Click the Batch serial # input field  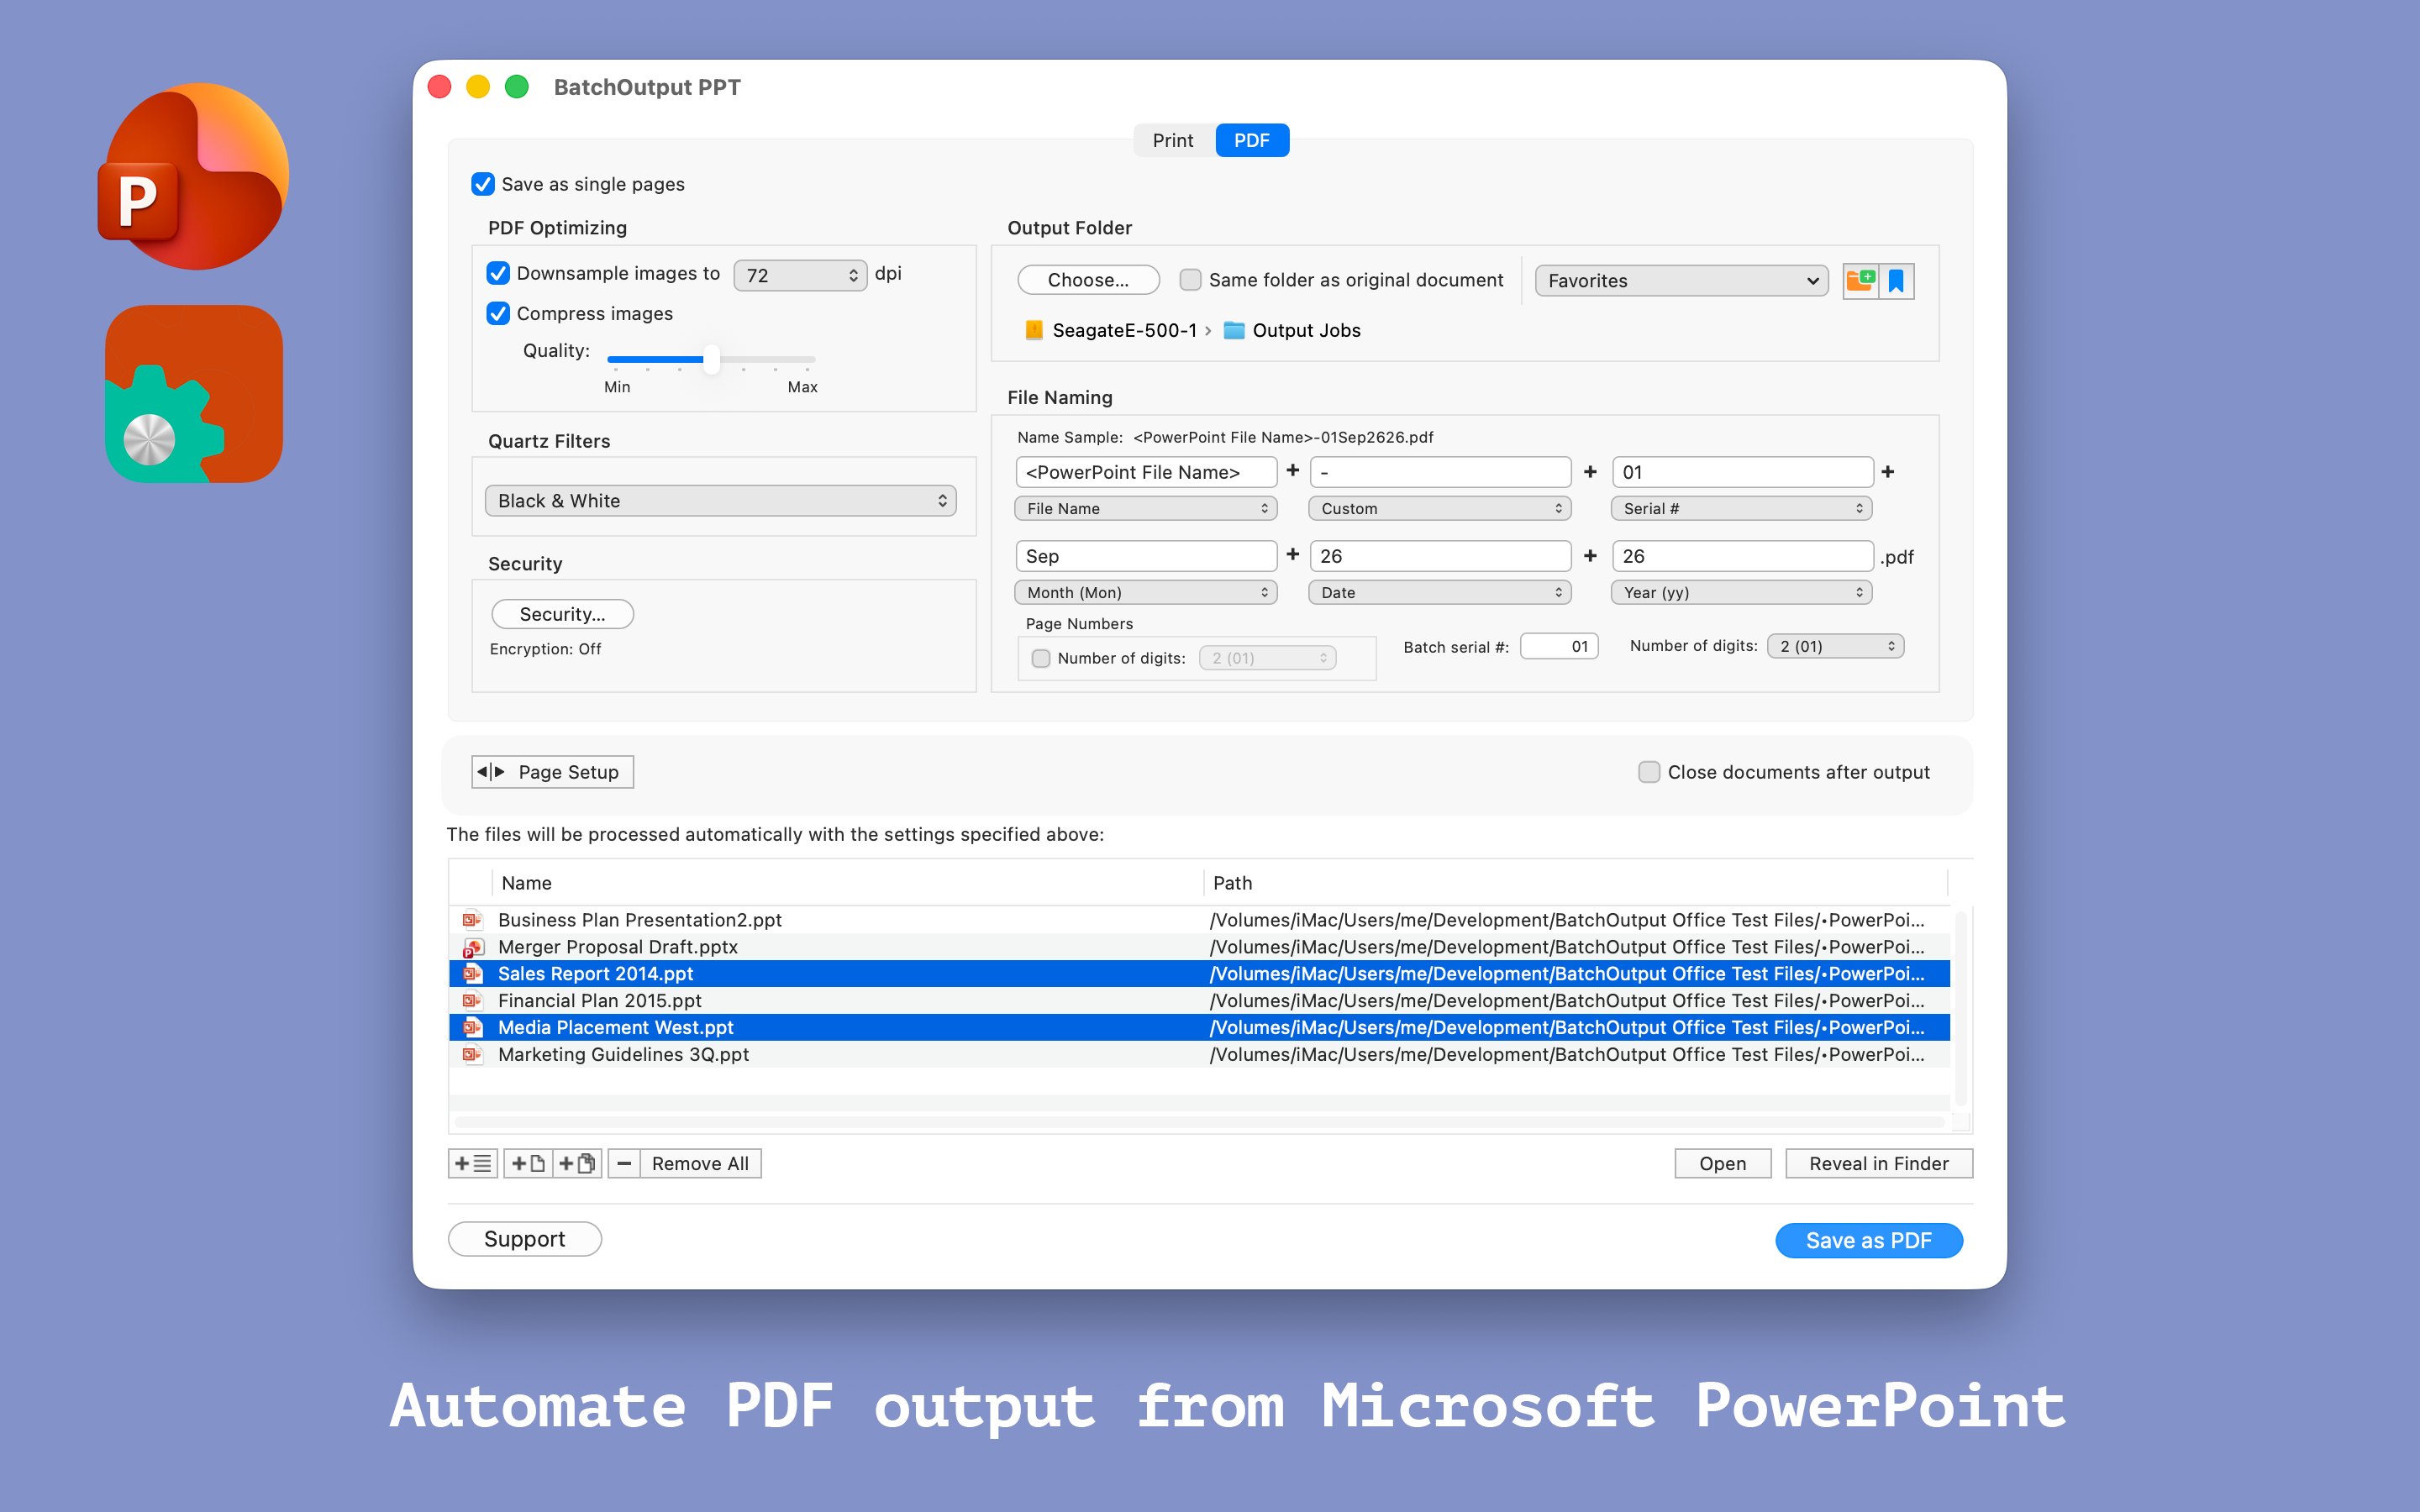(1559, 646)
